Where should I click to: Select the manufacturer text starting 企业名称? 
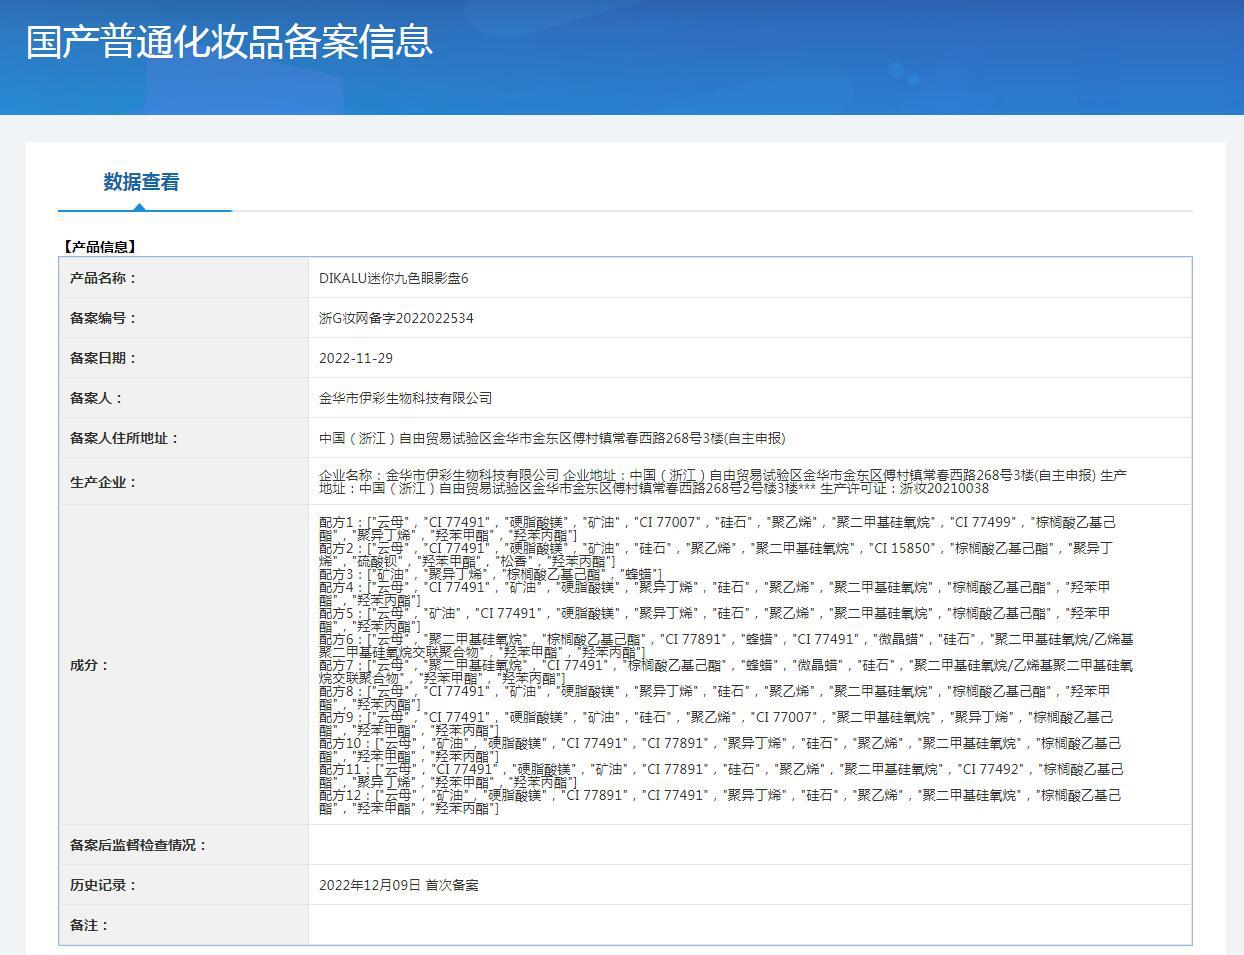click(723, 482)
